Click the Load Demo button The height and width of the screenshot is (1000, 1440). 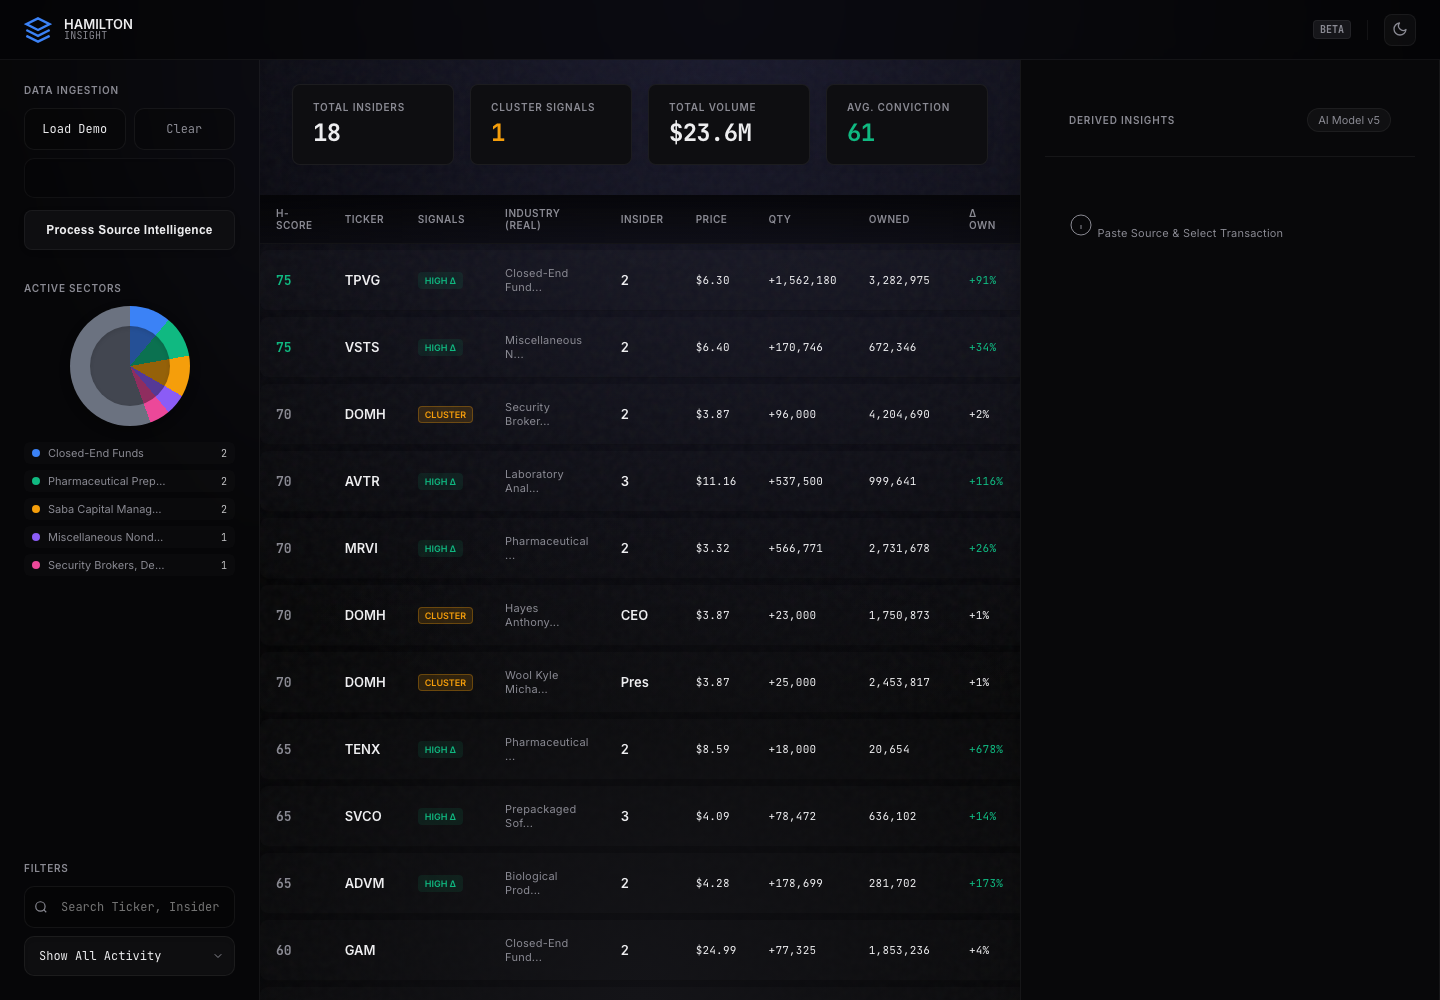click(75, 129)
